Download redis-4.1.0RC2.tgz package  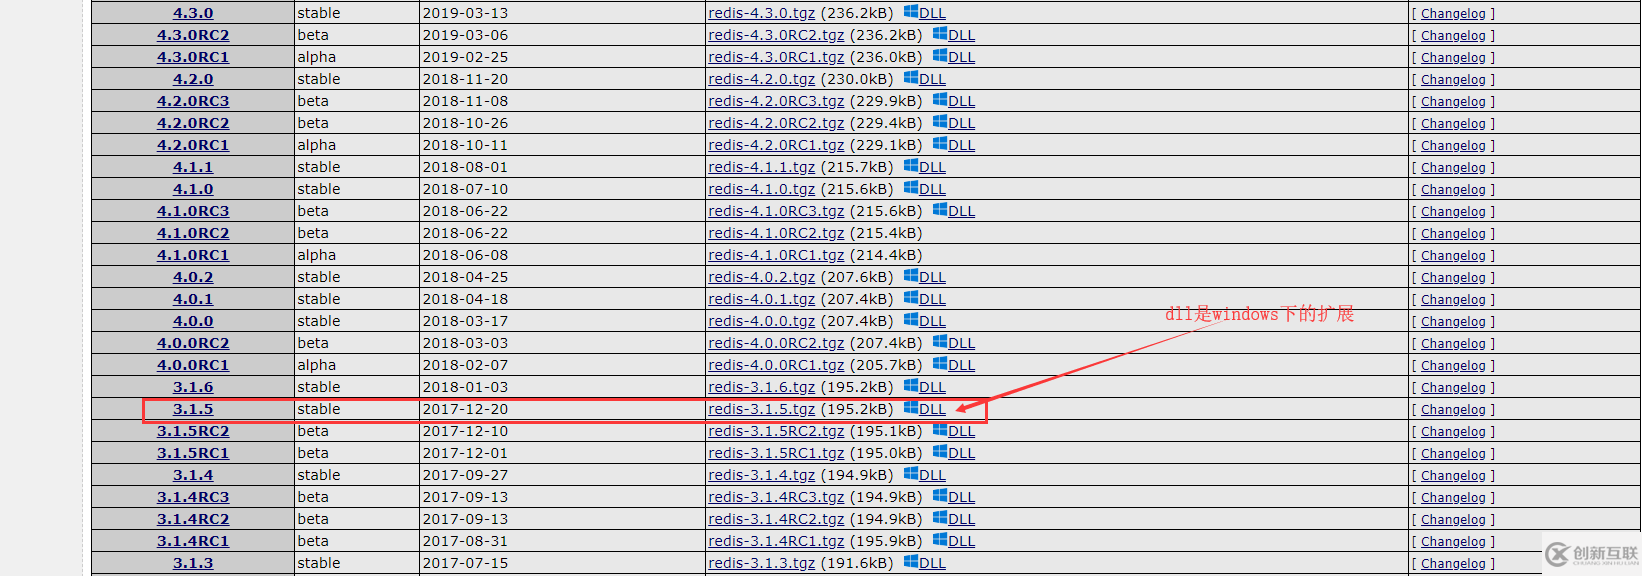(776, 233)
